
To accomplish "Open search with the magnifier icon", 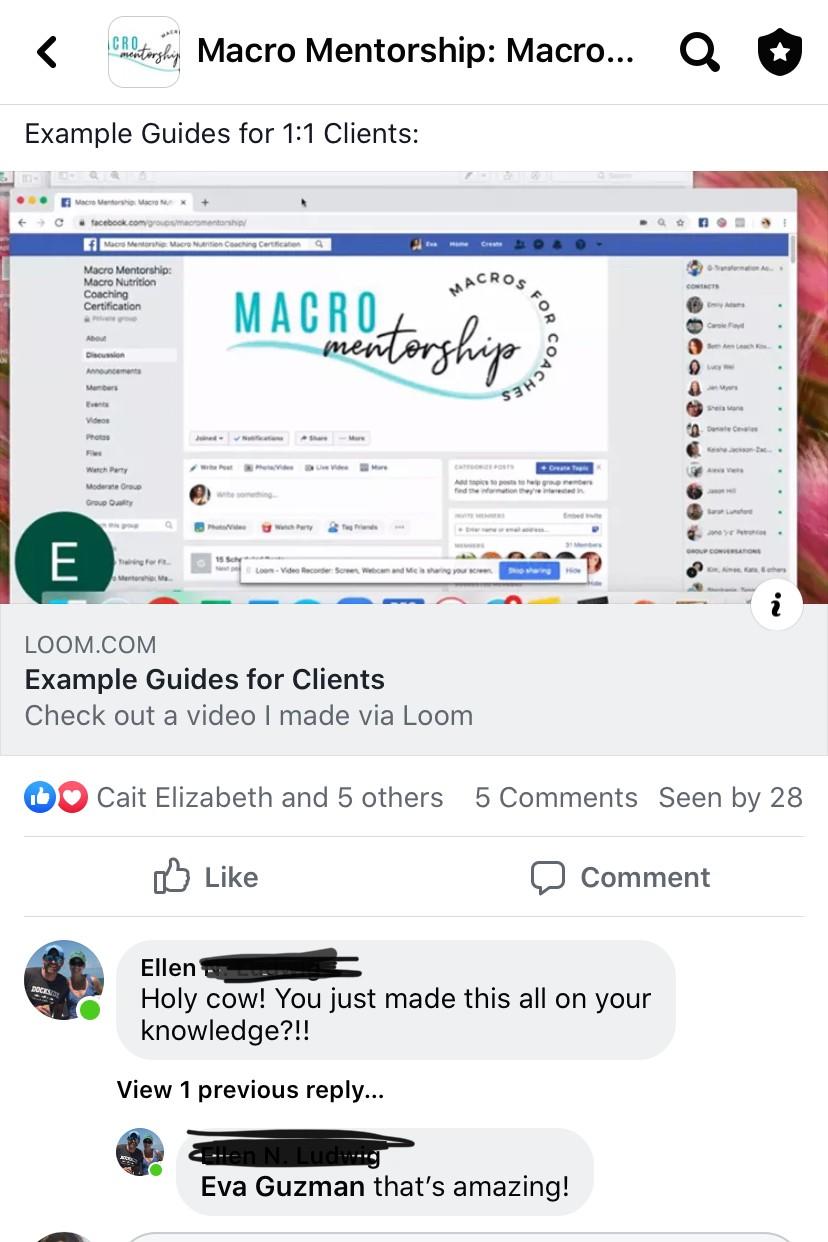I will 699,52.
